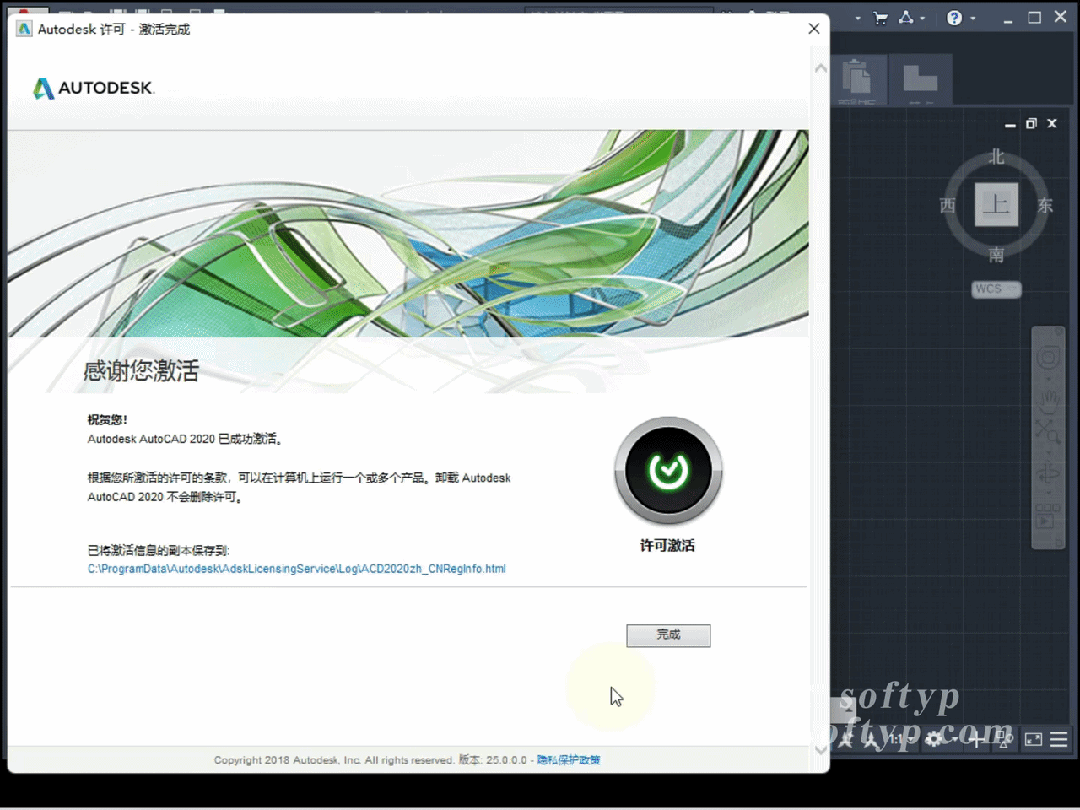Close the AutoCAD drawing window
Screen dimensions: 1080x810
[1052, 123]
